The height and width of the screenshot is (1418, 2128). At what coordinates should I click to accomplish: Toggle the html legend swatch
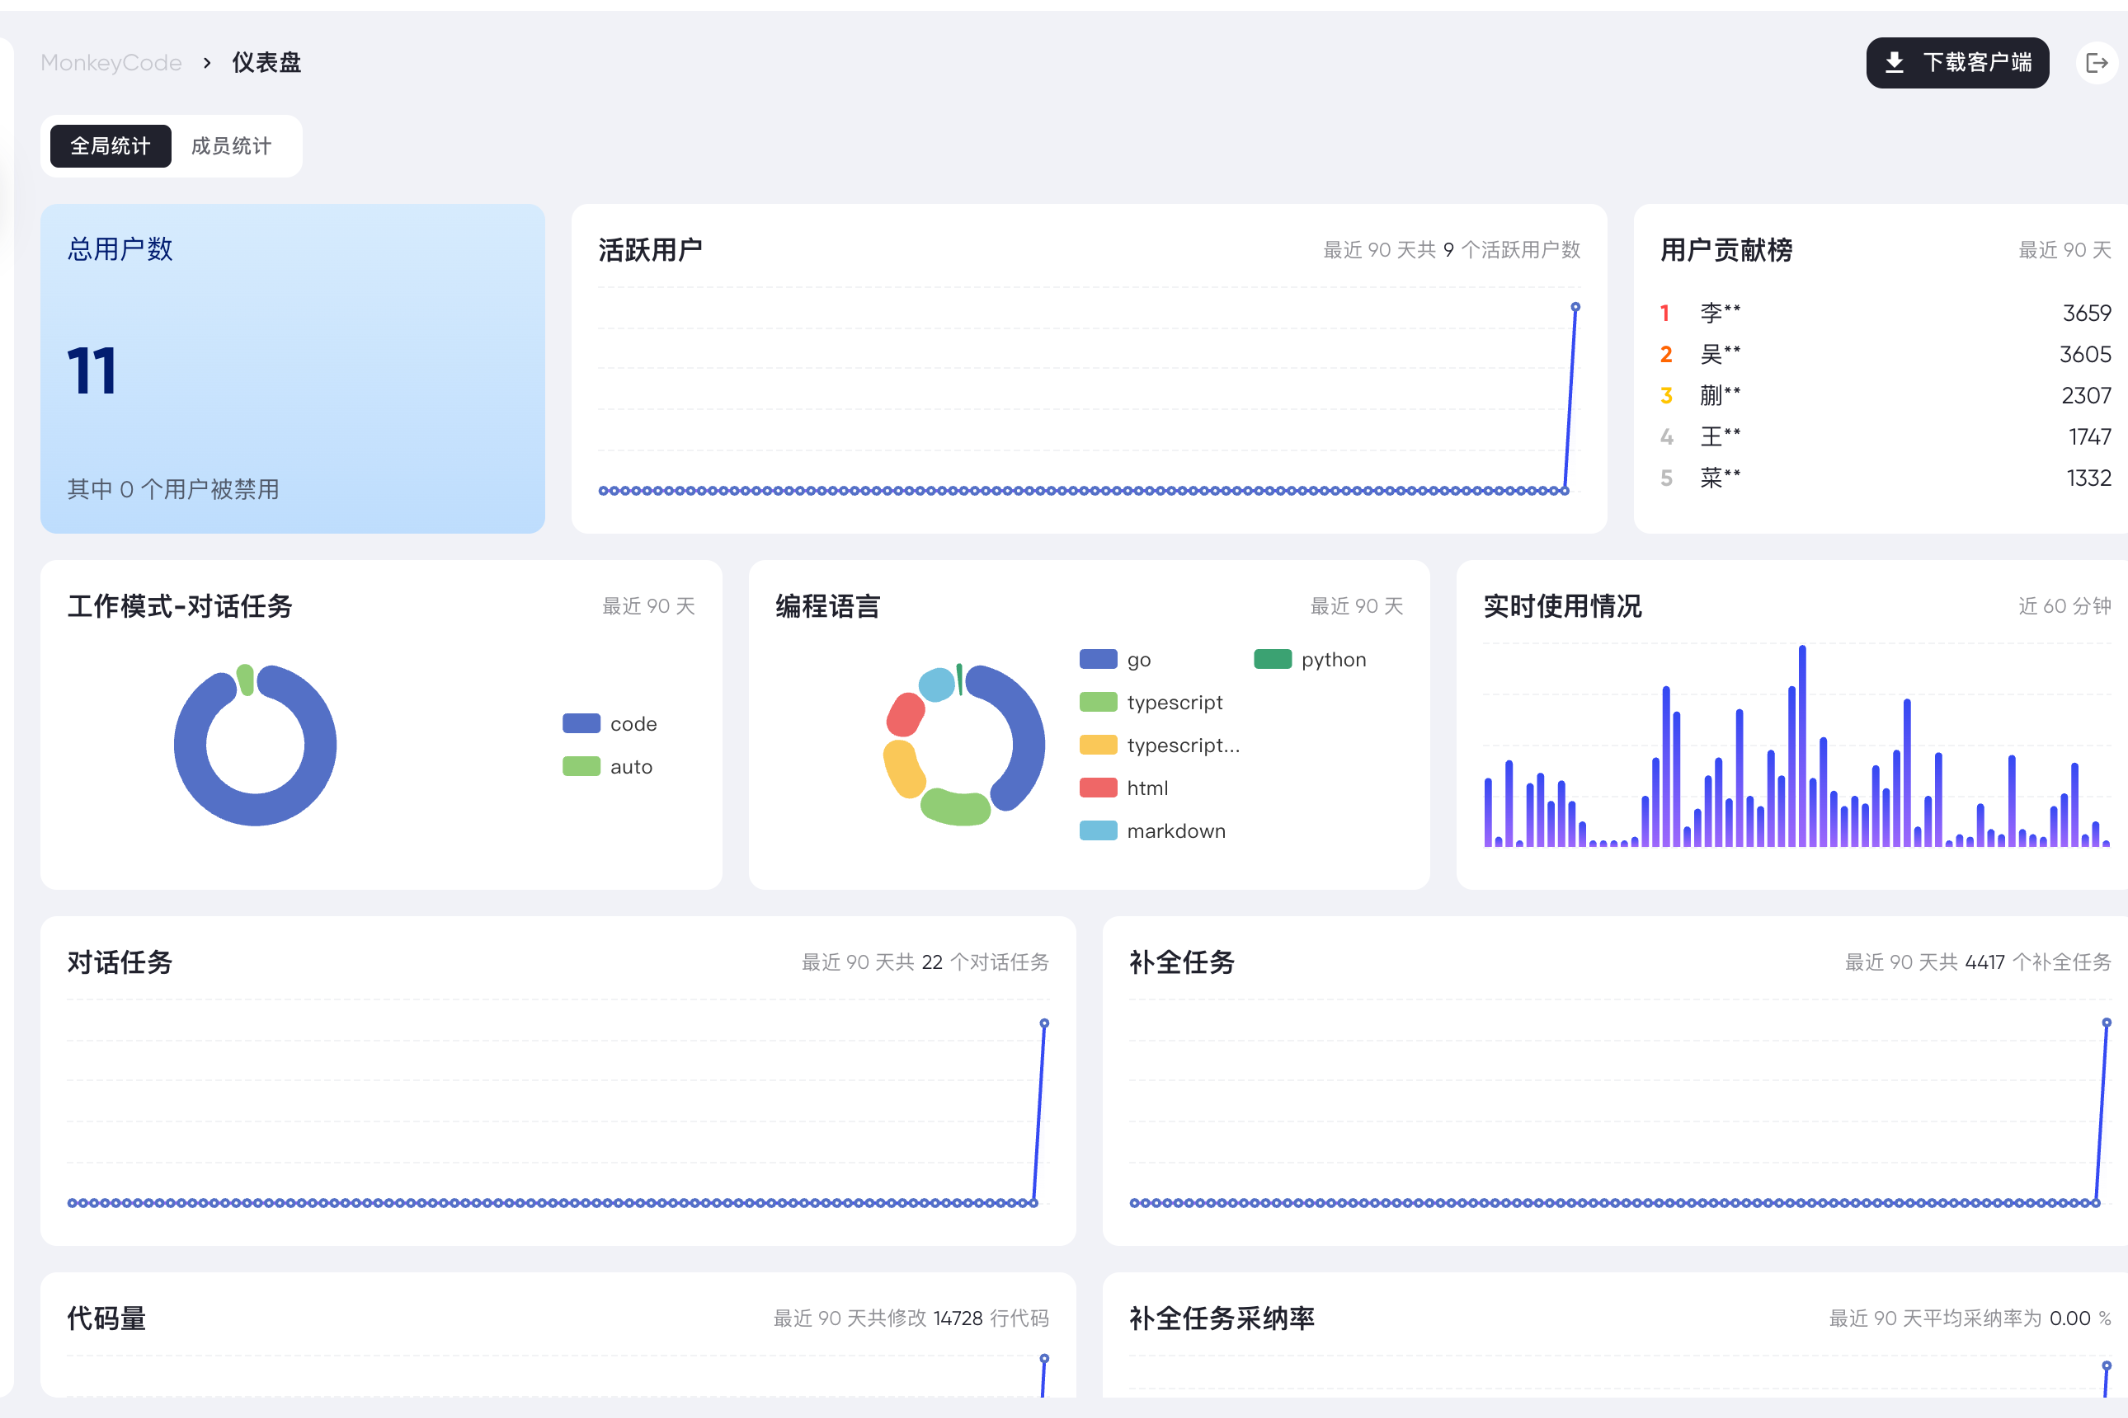pyautogui.click(x=1098, y=788)
